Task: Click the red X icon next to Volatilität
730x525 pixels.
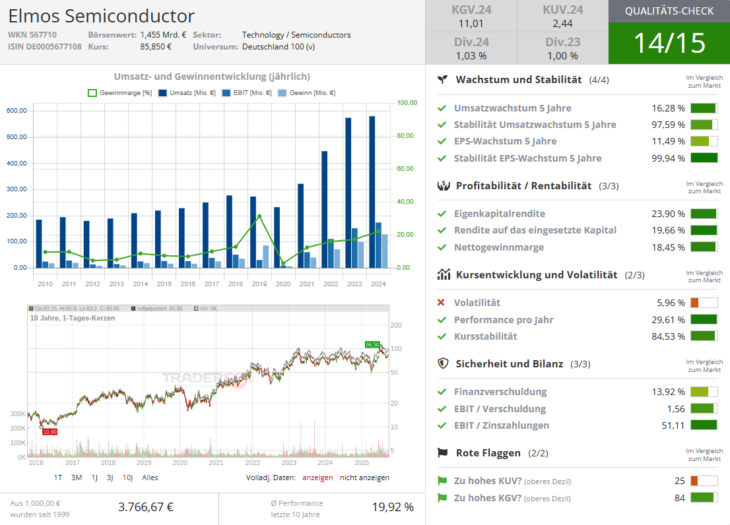Action: pos(442,302)
